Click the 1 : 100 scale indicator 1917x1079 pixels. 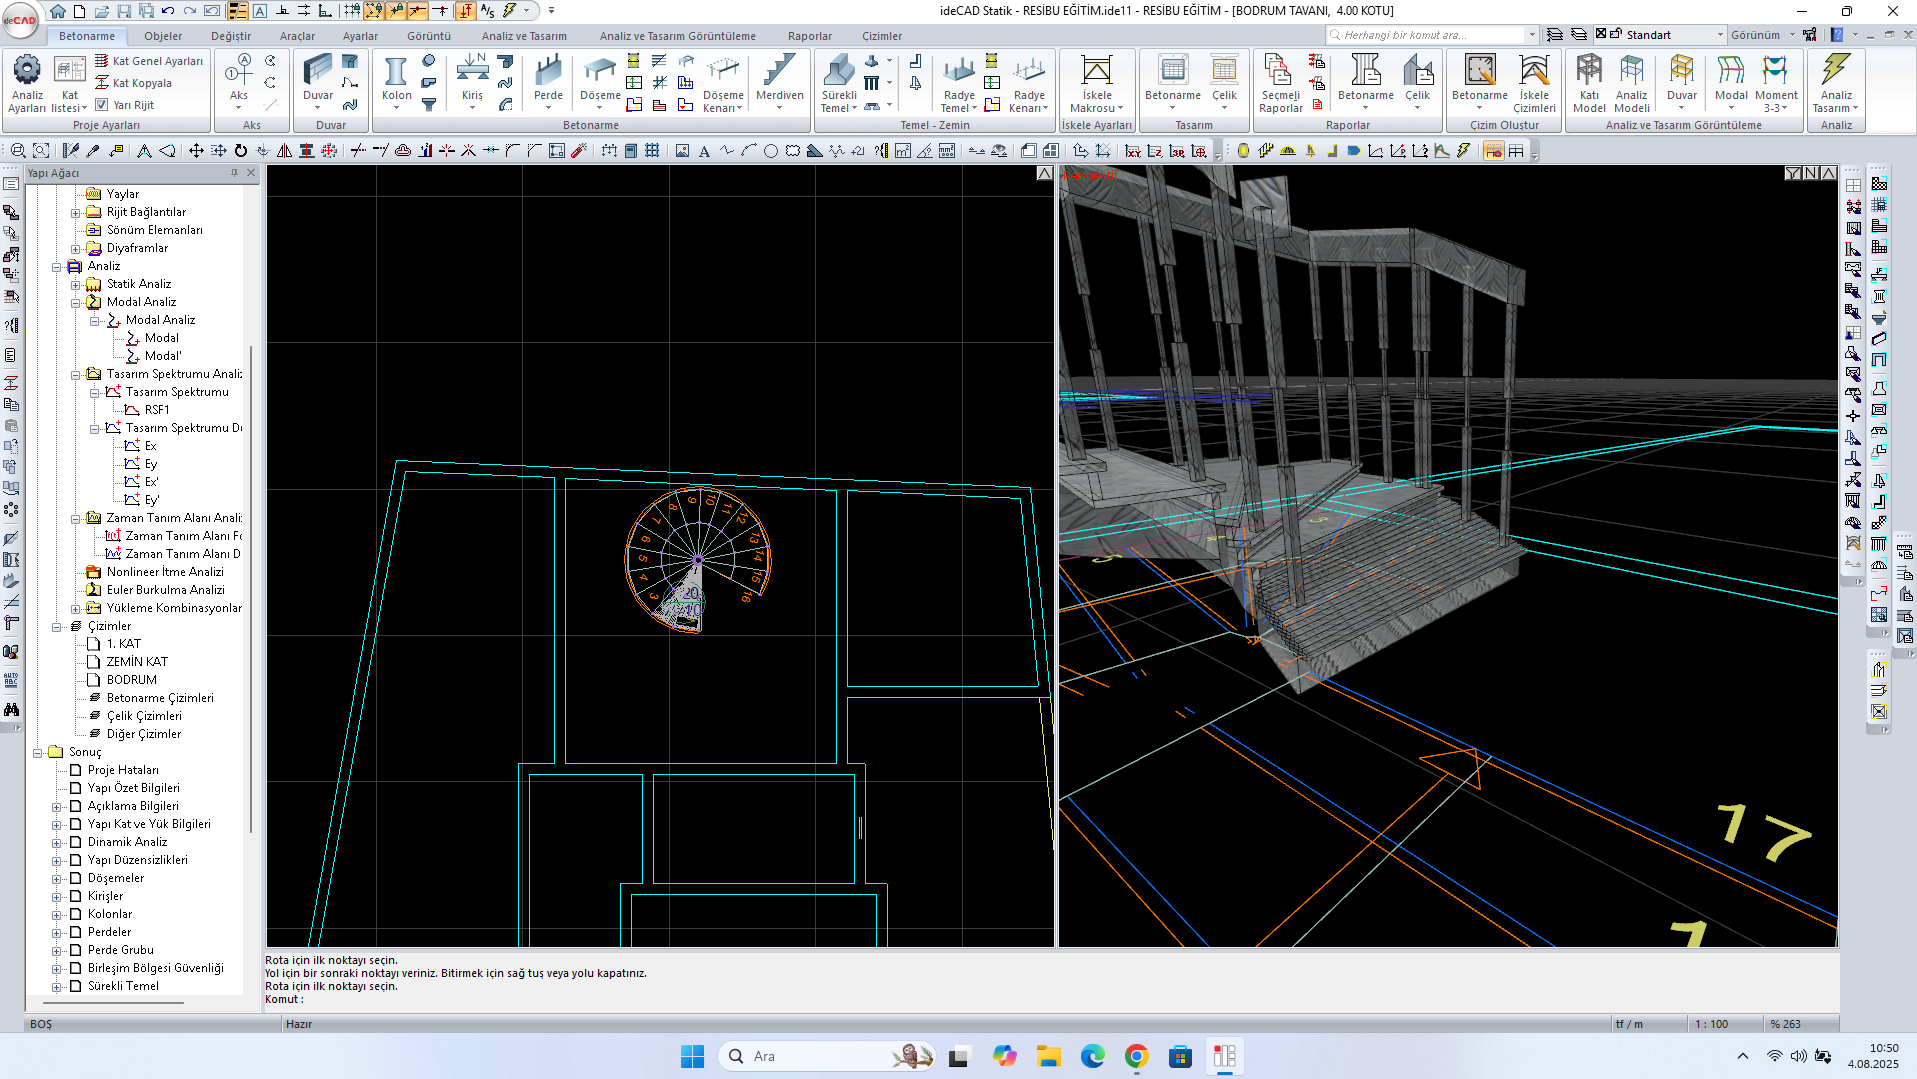pyautogui.click(x=1712, y=1024)
